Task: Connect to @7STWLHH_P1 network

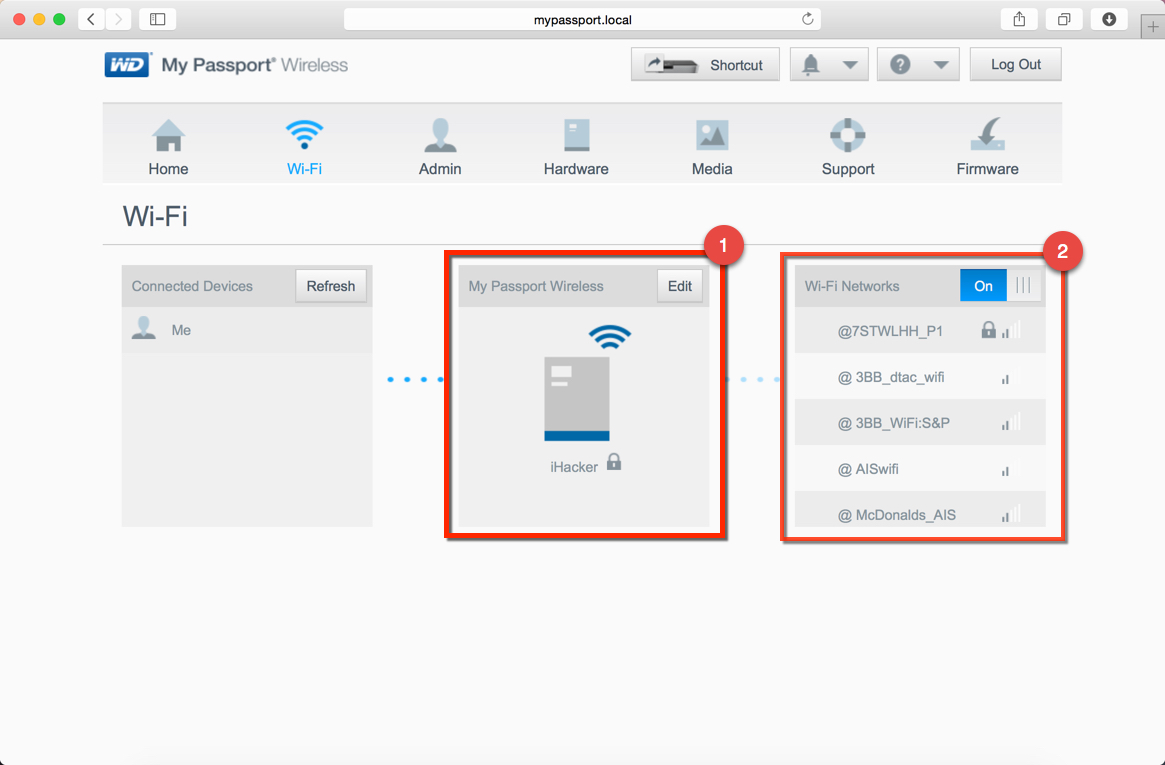Action: coord(920,331)
